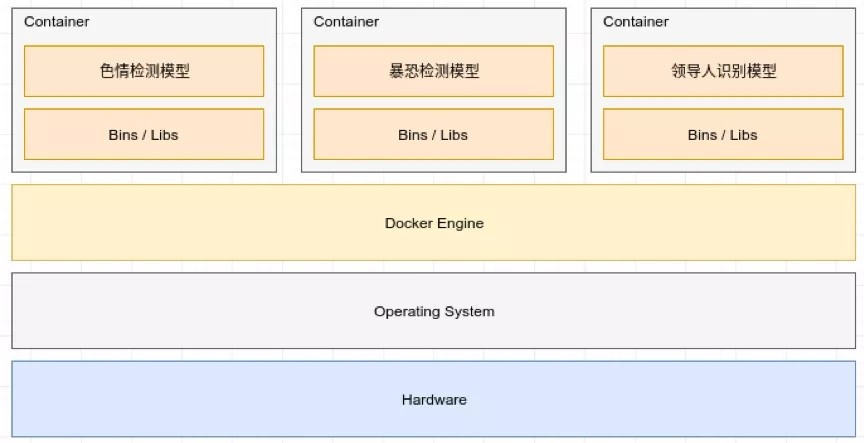Select the 色情检测模型 box

(x=144, y=71)
